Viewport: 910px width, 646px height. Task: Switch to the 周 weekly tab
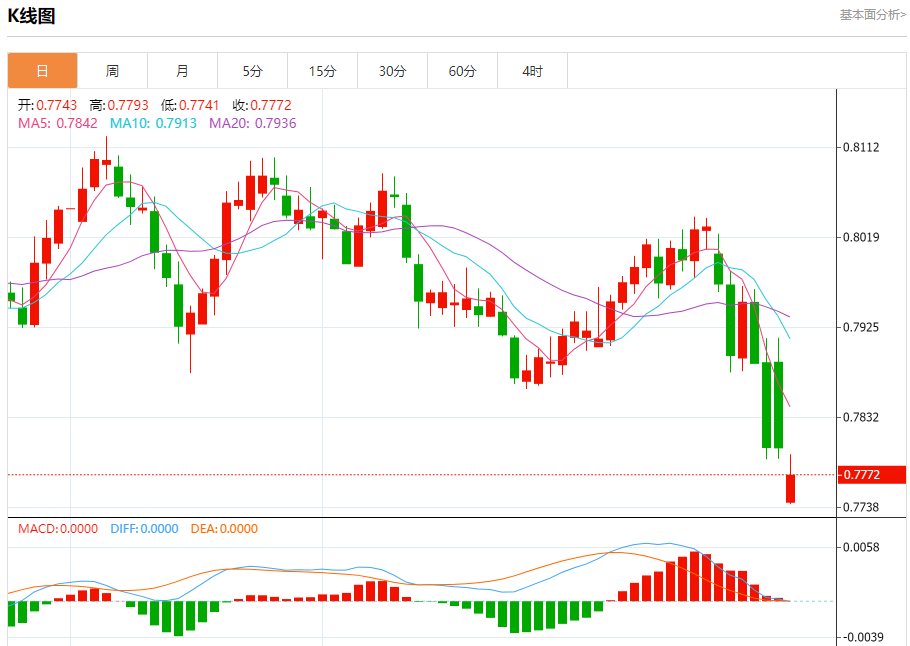pos(112,71)
